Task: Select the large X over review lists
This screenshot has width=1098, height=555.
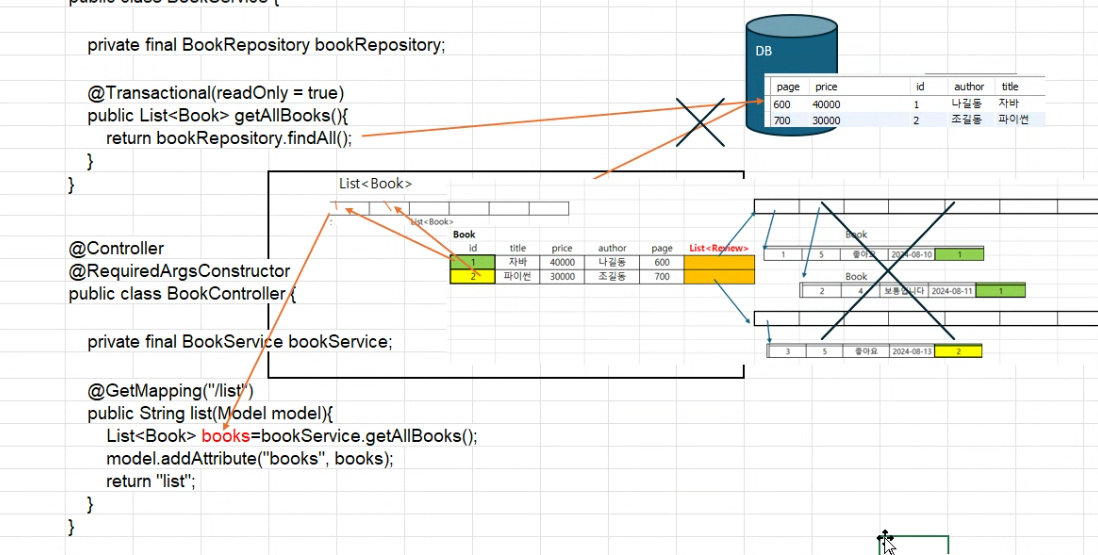Action: click(x=887, y=270)
